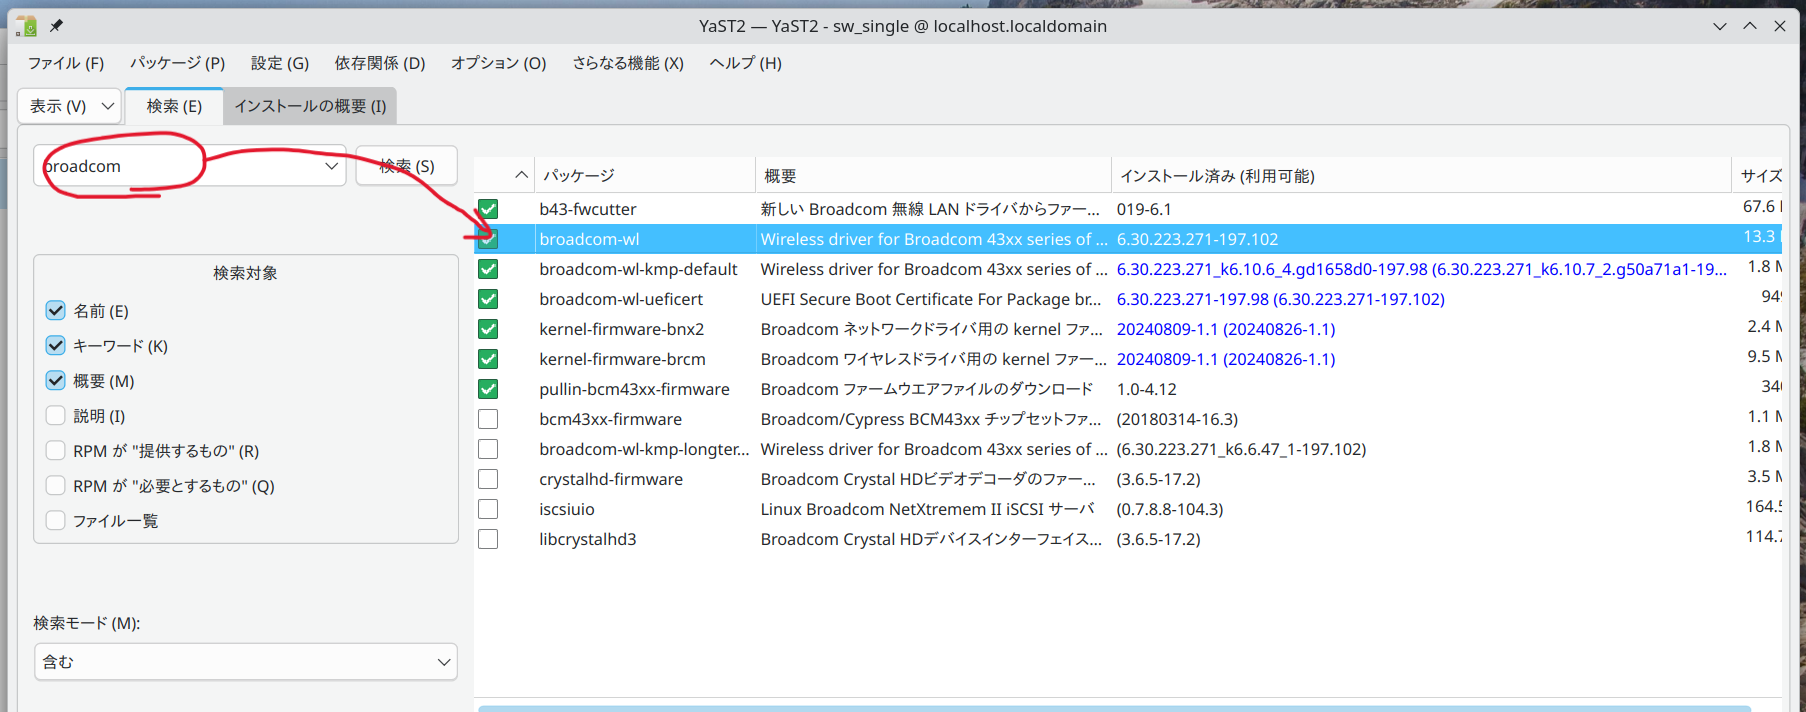
Task: Mark iscsiuio package checkbox
Action: click(488, 509)
